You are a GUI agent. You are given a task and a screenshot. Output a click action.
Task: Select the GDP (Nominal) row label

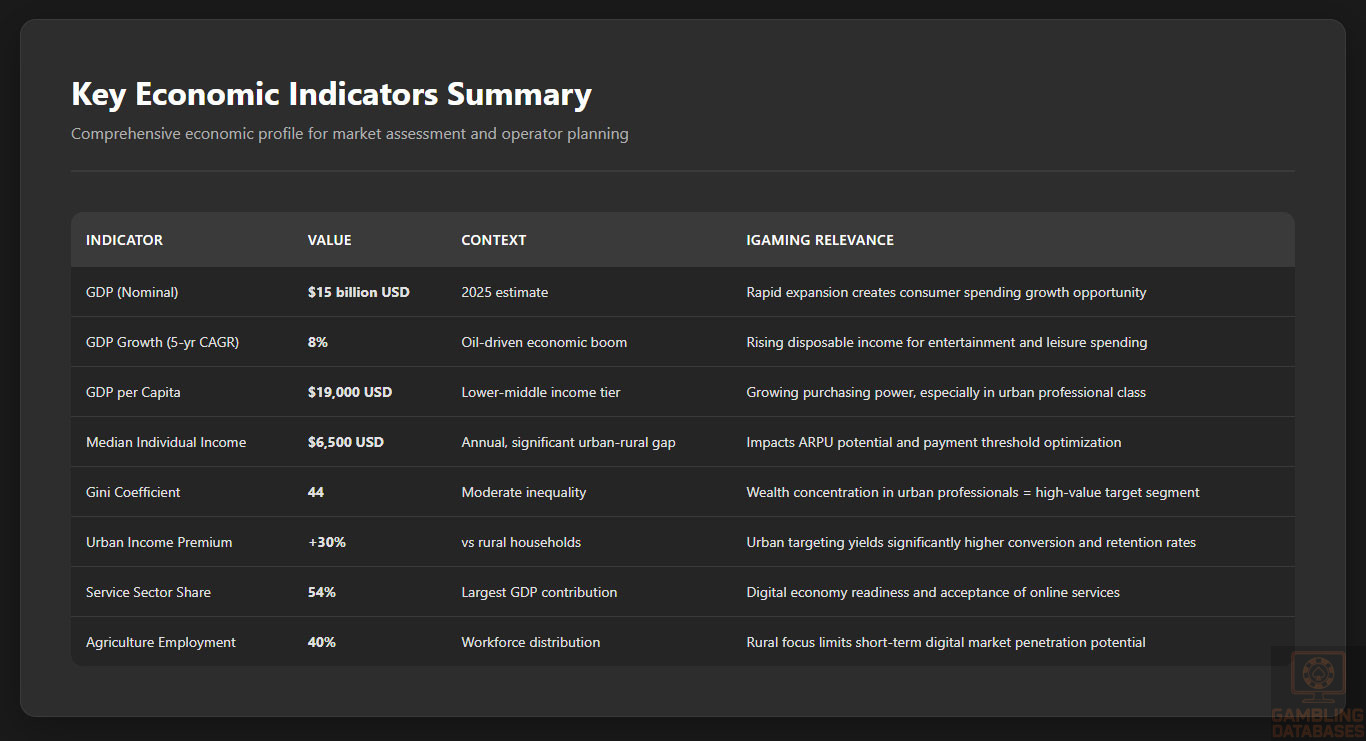click(132, 293)
